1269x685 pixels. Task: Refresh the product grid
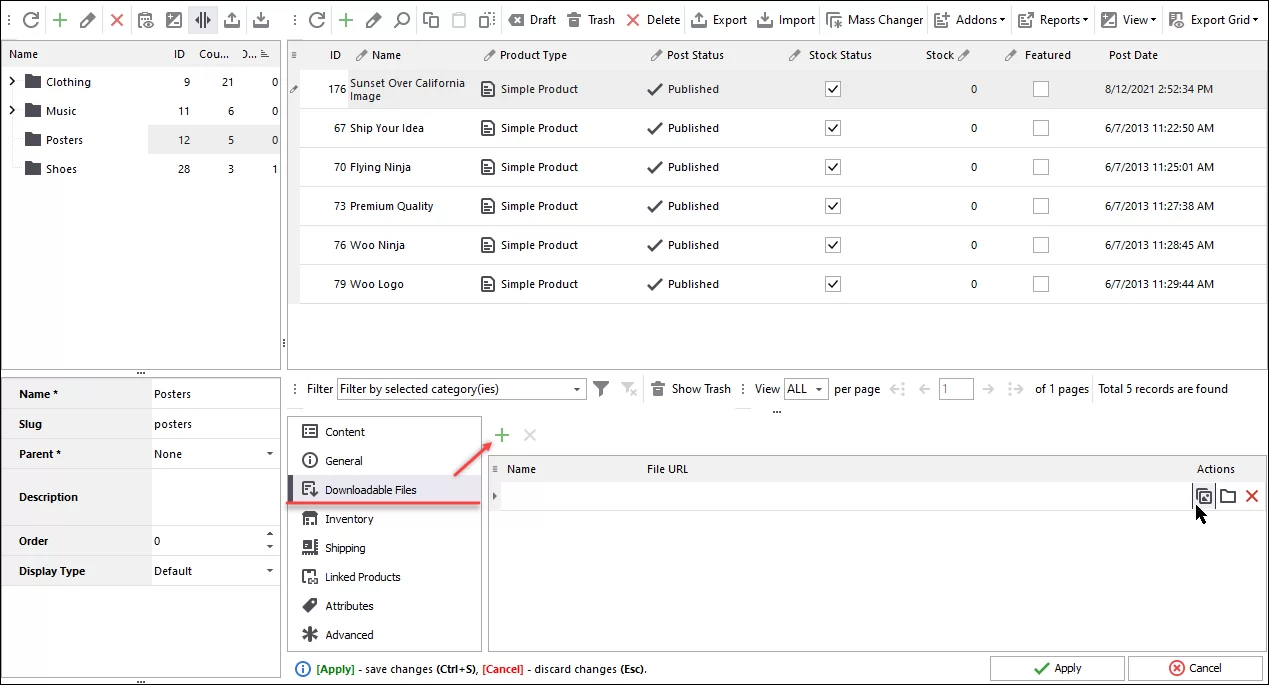point(318,19)
